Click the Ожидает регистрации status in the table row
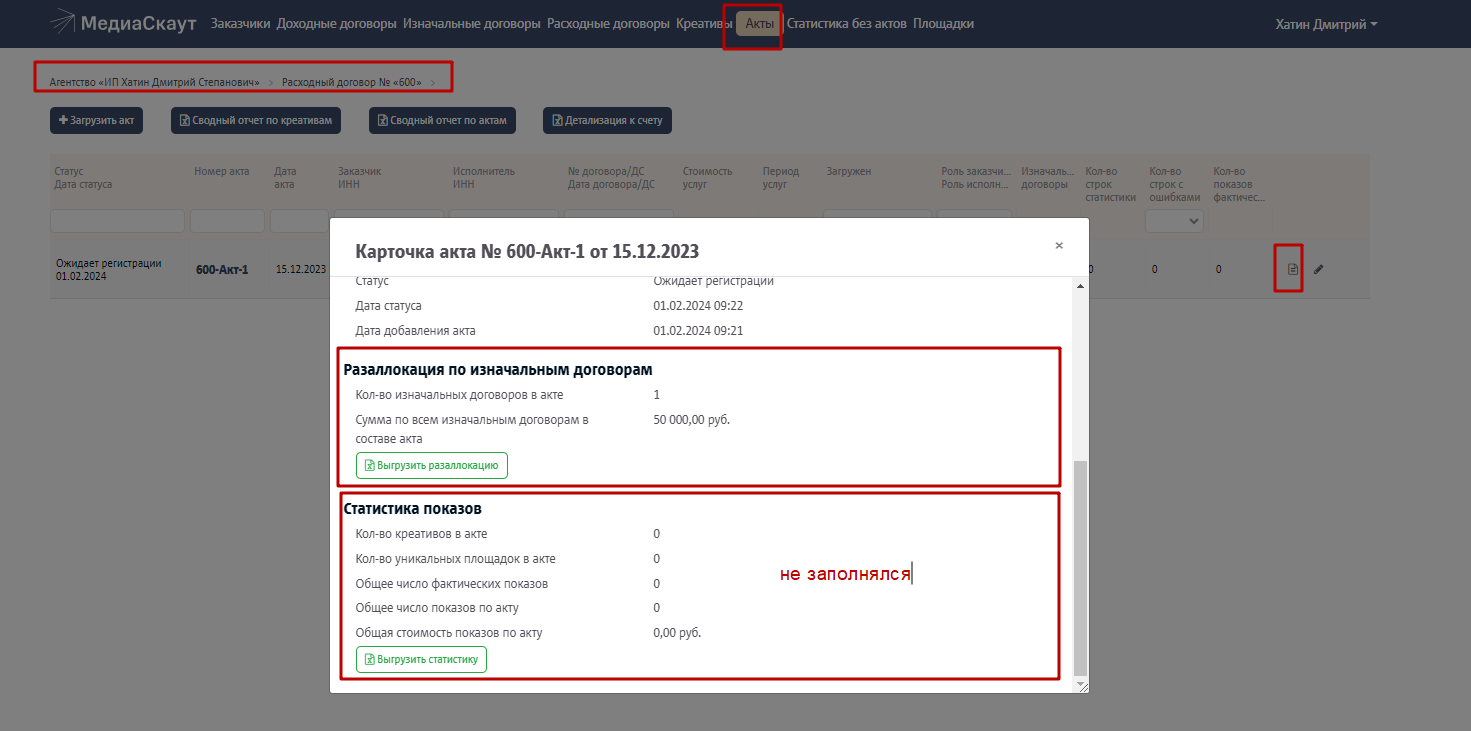Screen dimensions: 1471x731 [109, 263]
